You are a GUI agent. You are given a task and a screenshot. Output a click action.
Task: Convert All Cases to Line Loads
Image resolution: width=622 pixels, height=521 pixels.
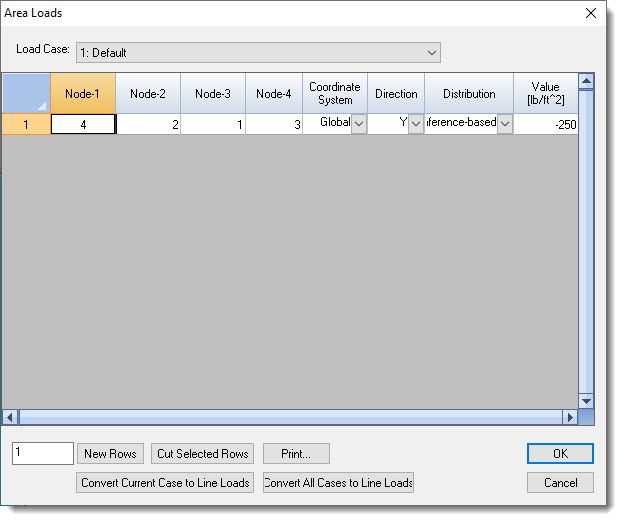(338, 483)
